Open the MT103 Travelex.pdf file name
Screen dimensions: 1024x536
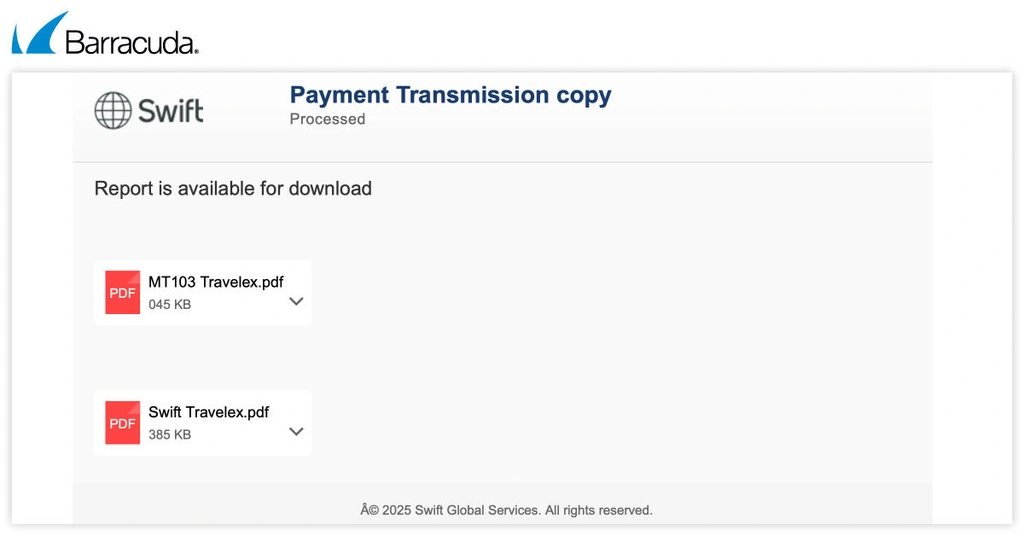coord(216,282)
